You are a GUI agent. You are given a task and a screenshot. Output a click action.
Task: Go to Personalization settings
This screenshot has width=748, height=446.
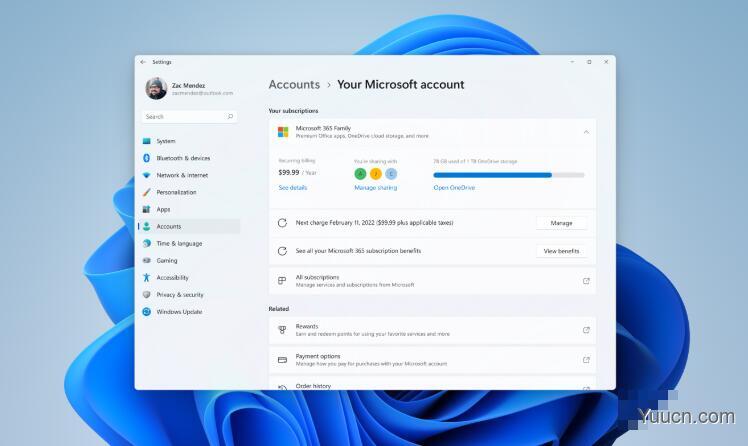[x=189, y=192]
